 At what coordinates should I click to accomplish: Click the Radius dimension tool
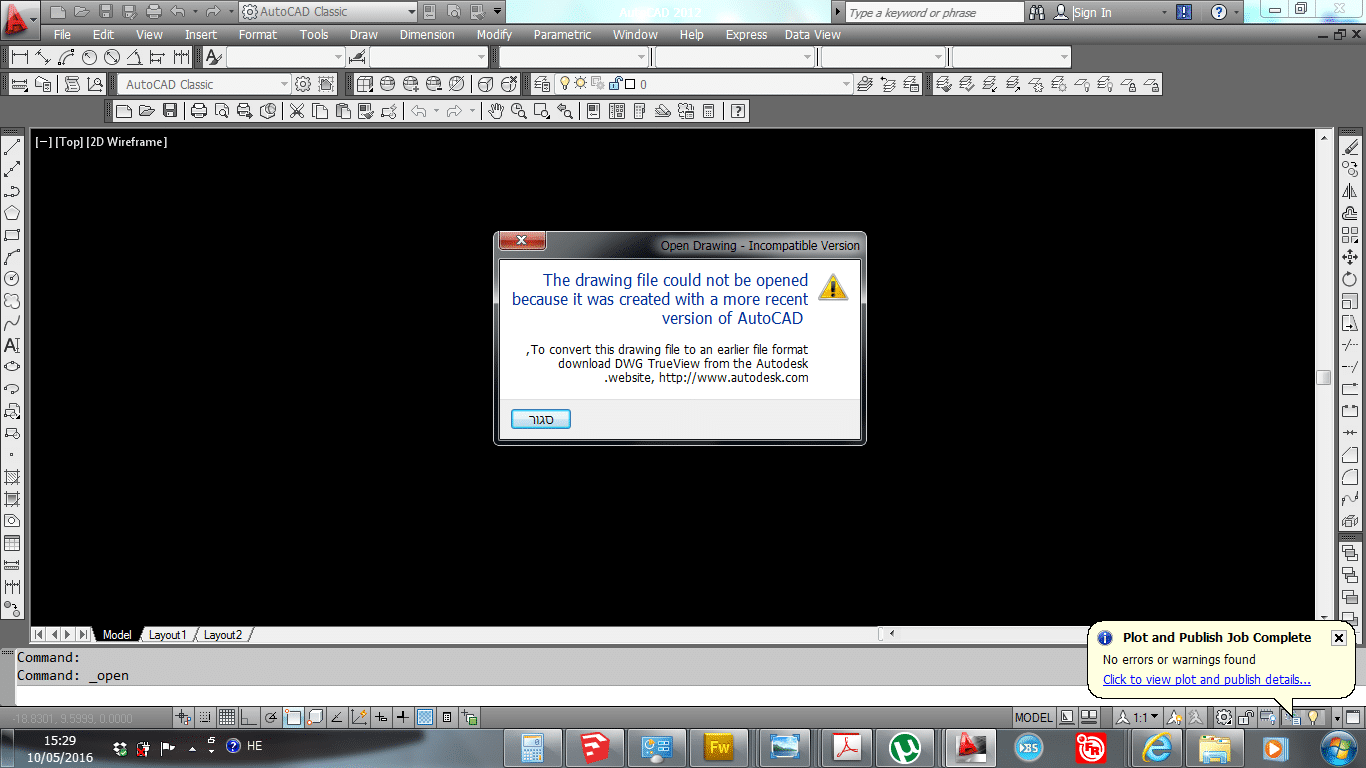(x=90, y=57)
